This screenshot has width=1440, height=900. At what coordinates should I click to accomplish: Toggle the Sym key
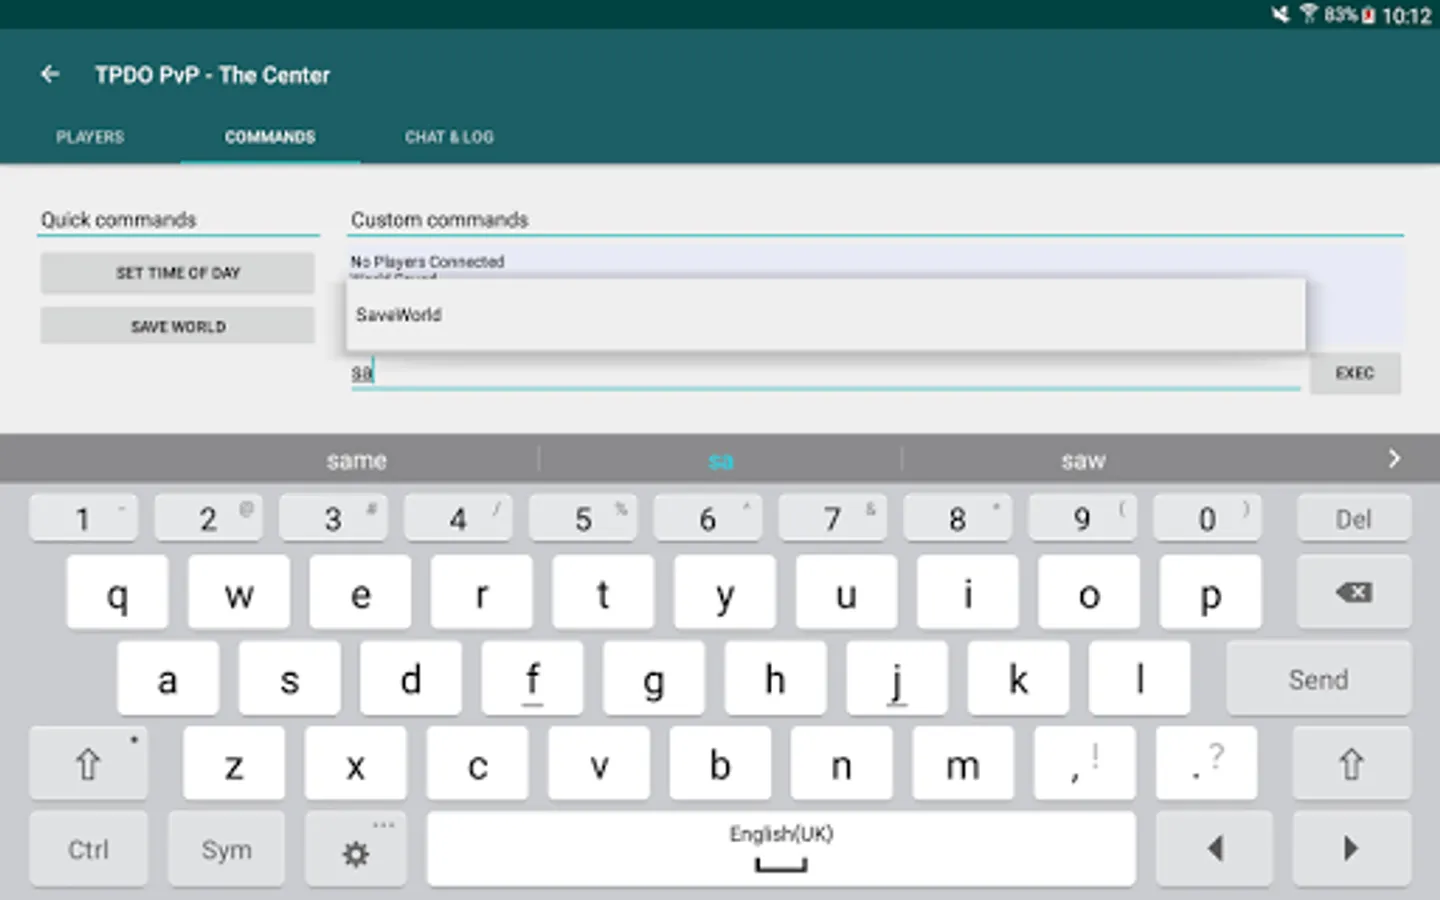click(x=226, y=849)
